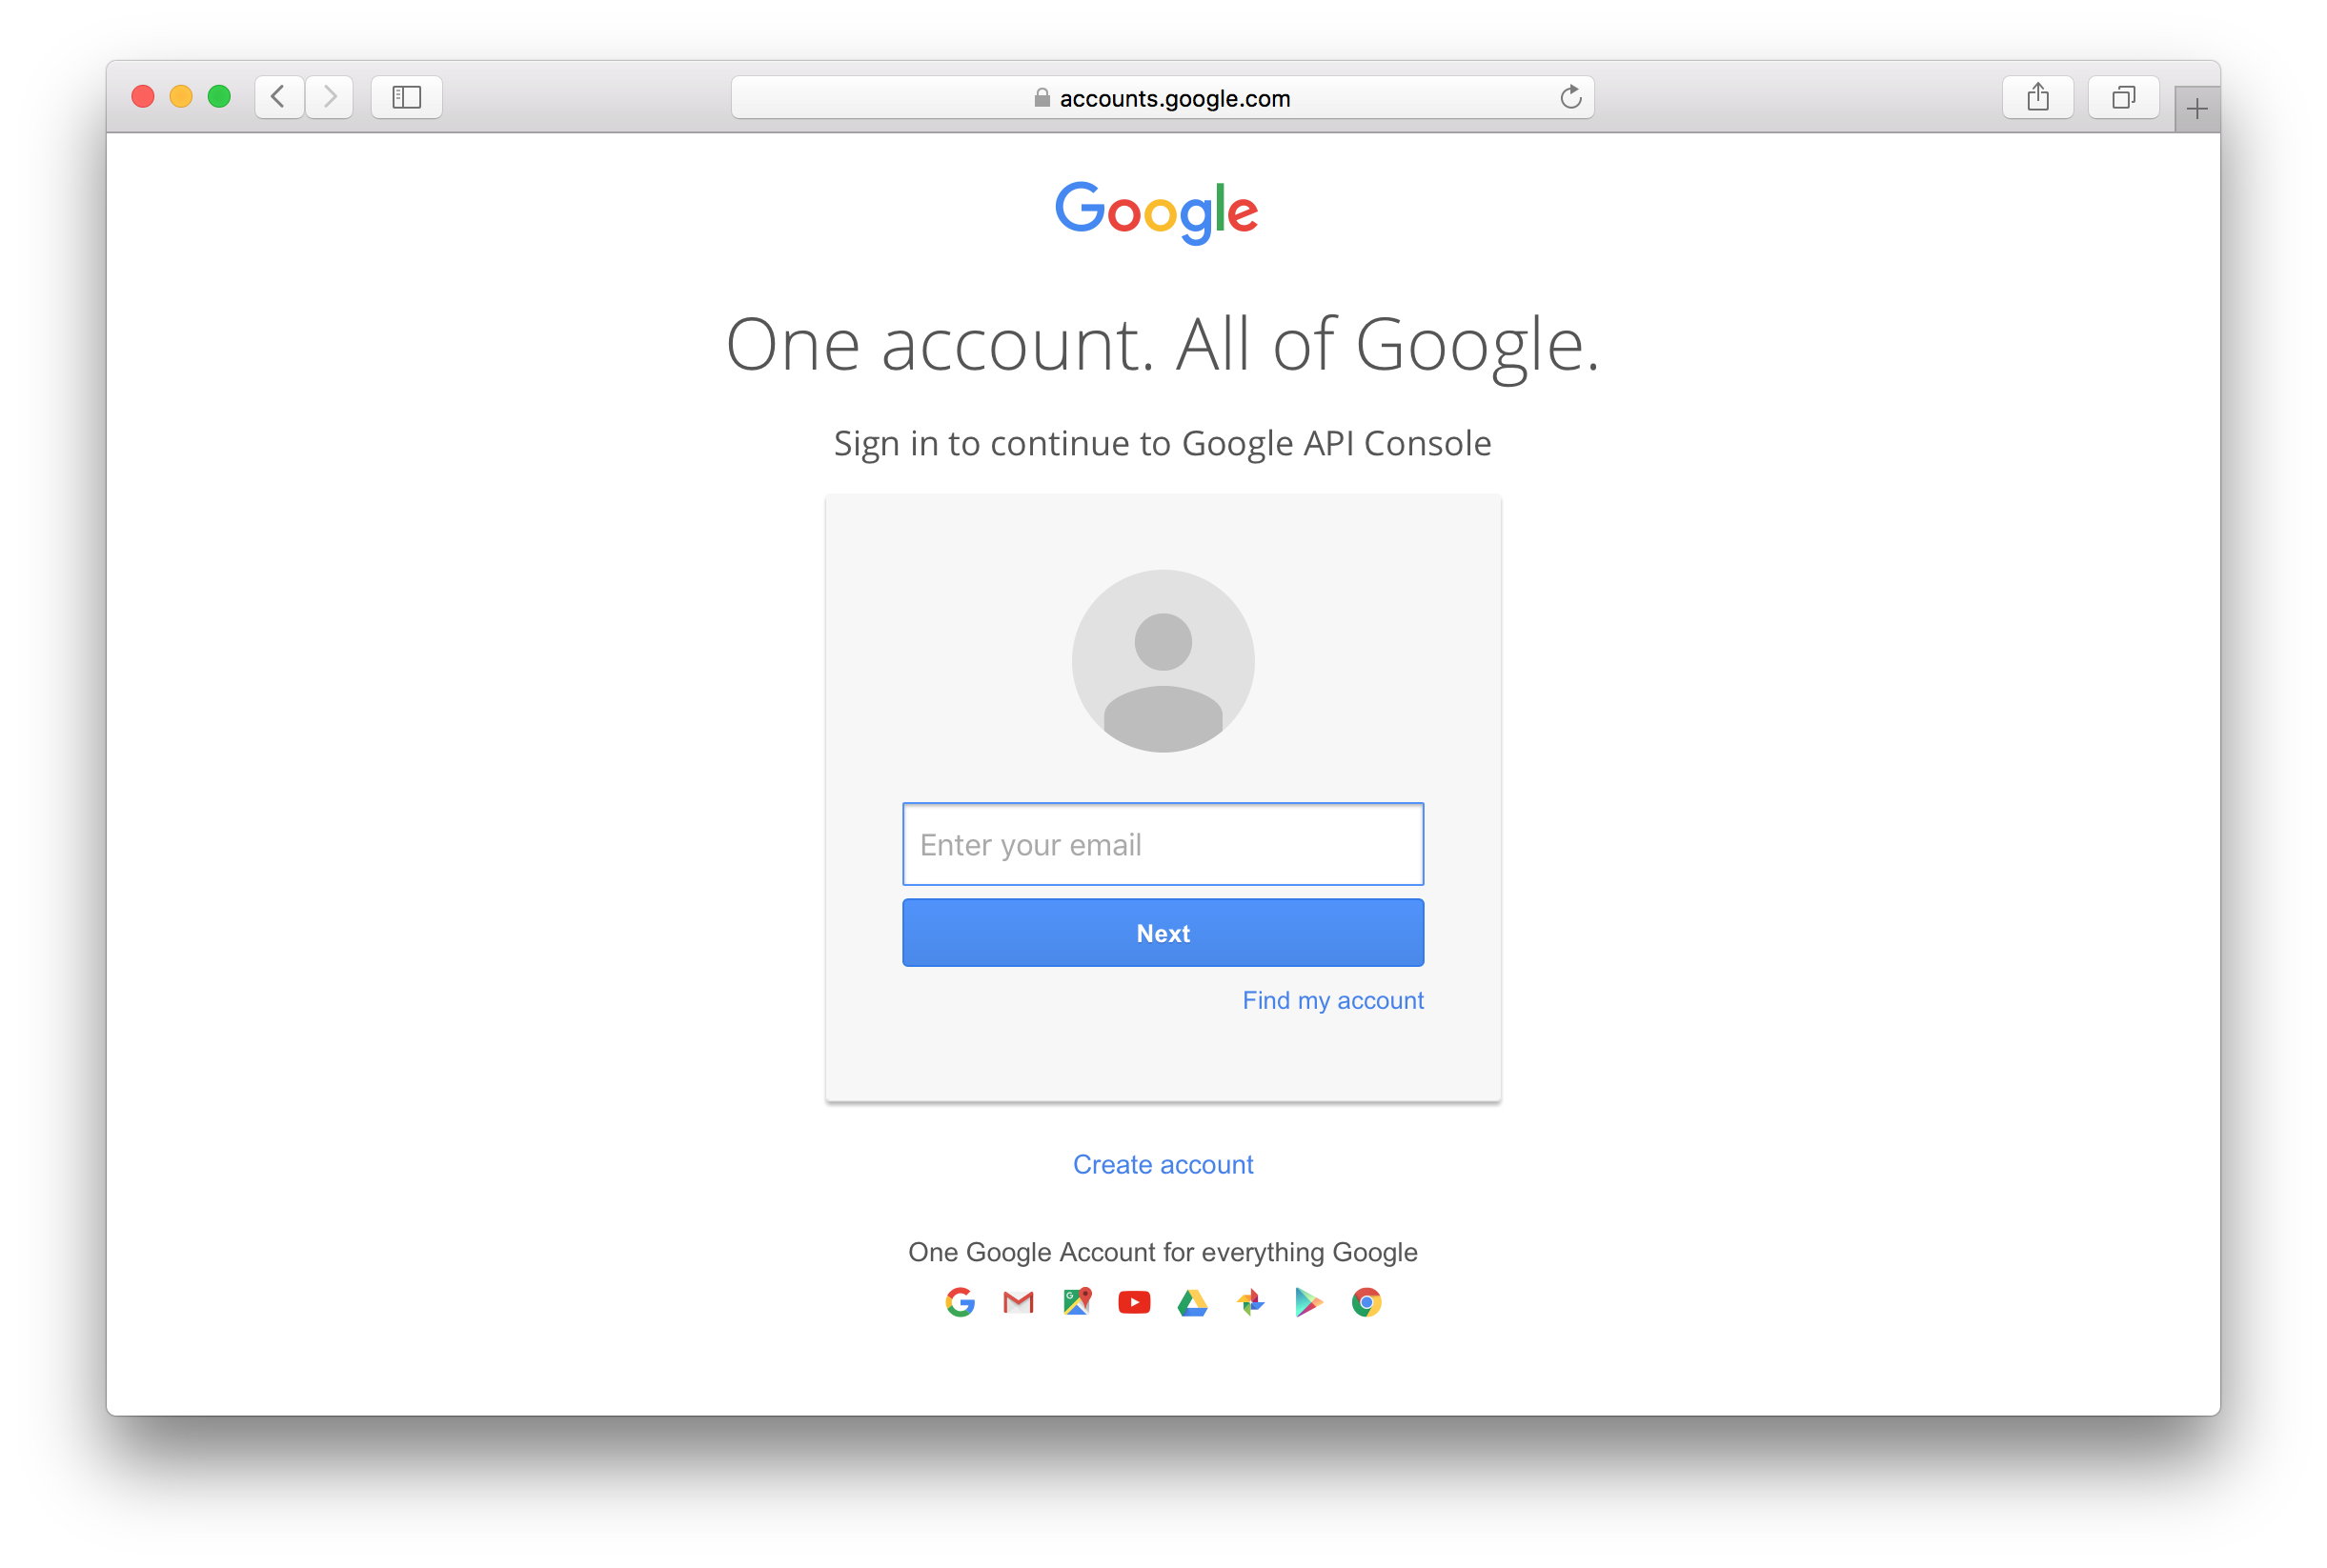Screen dimensions: 2327x1568
Task: Click the sidebar toggle button
Action: pyautogui.click(x=406, y=96)
